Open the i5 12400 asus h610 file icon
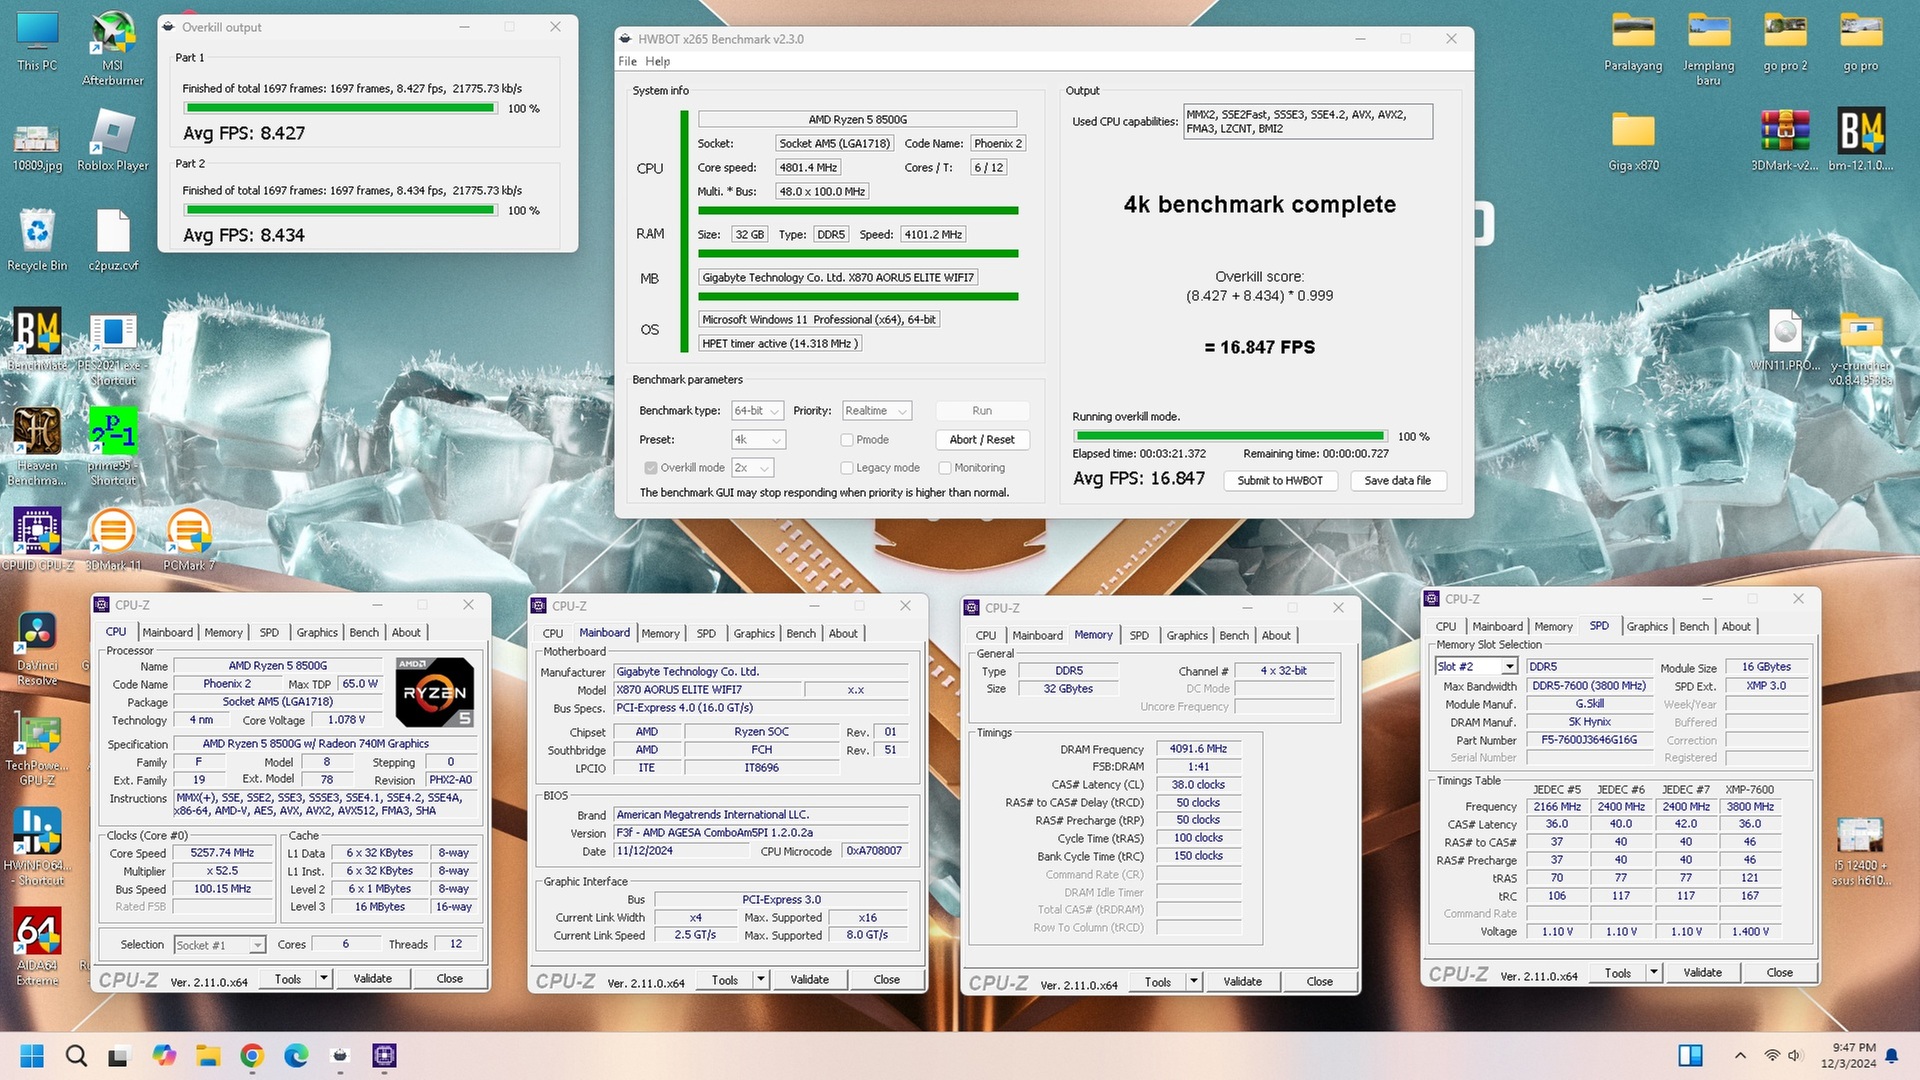Viewport: 1920px width, 1080px height. pyautogui.click(x=1861, y=850)
